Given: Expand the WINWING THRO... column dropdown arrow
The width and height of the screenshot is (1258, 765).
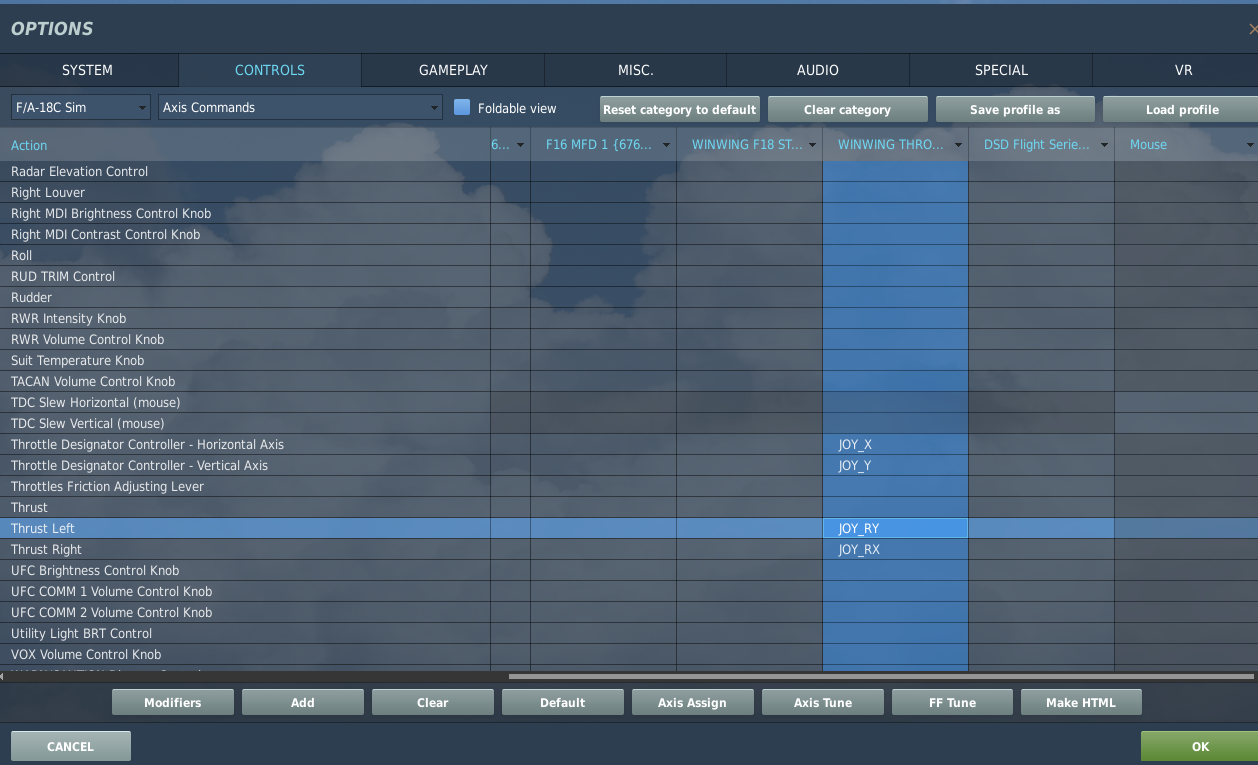Looking at the screenshot, I should [x=958, y=145].
